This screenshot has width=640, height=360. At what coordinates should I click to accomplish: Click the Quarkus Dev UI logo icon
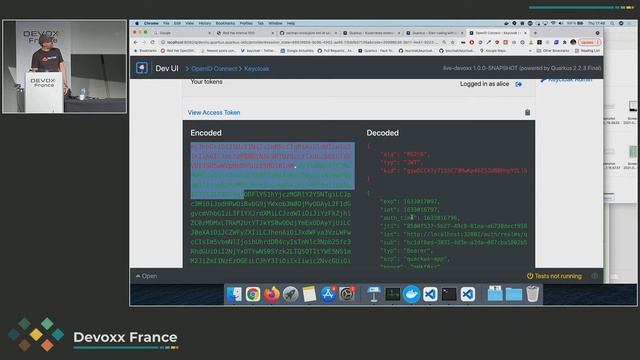[x=142, y=68]
